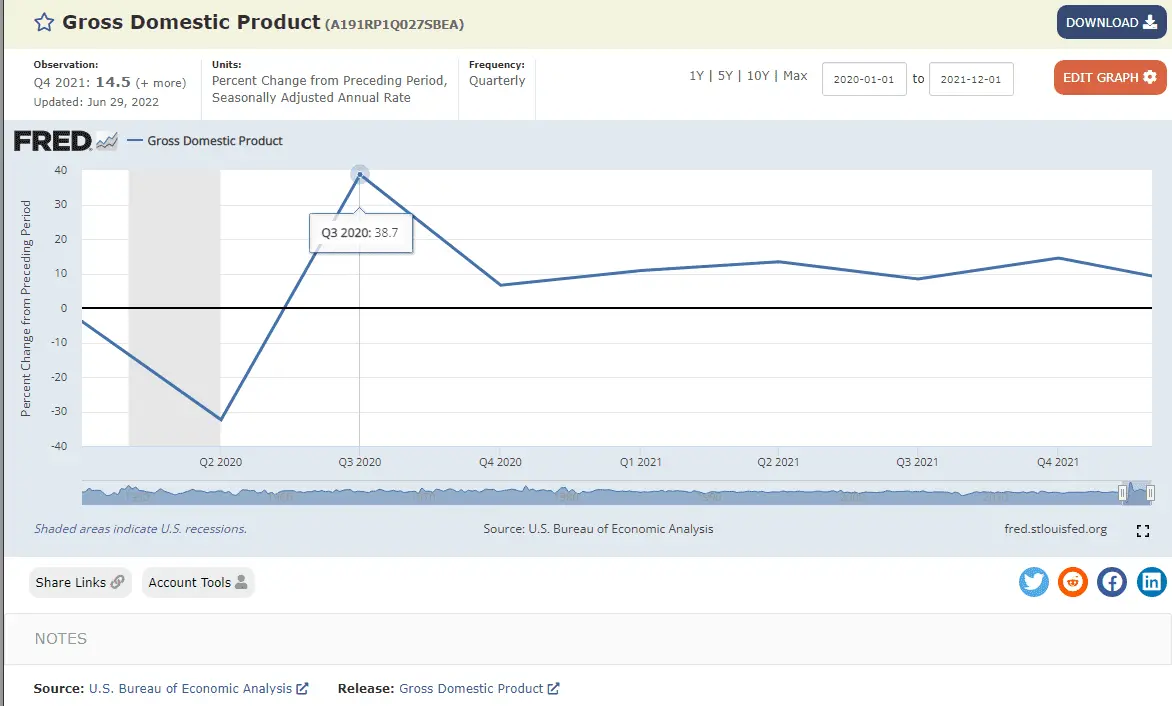Click the right handle of range slider
1172x706 pixels.
tap(1151, 493)
